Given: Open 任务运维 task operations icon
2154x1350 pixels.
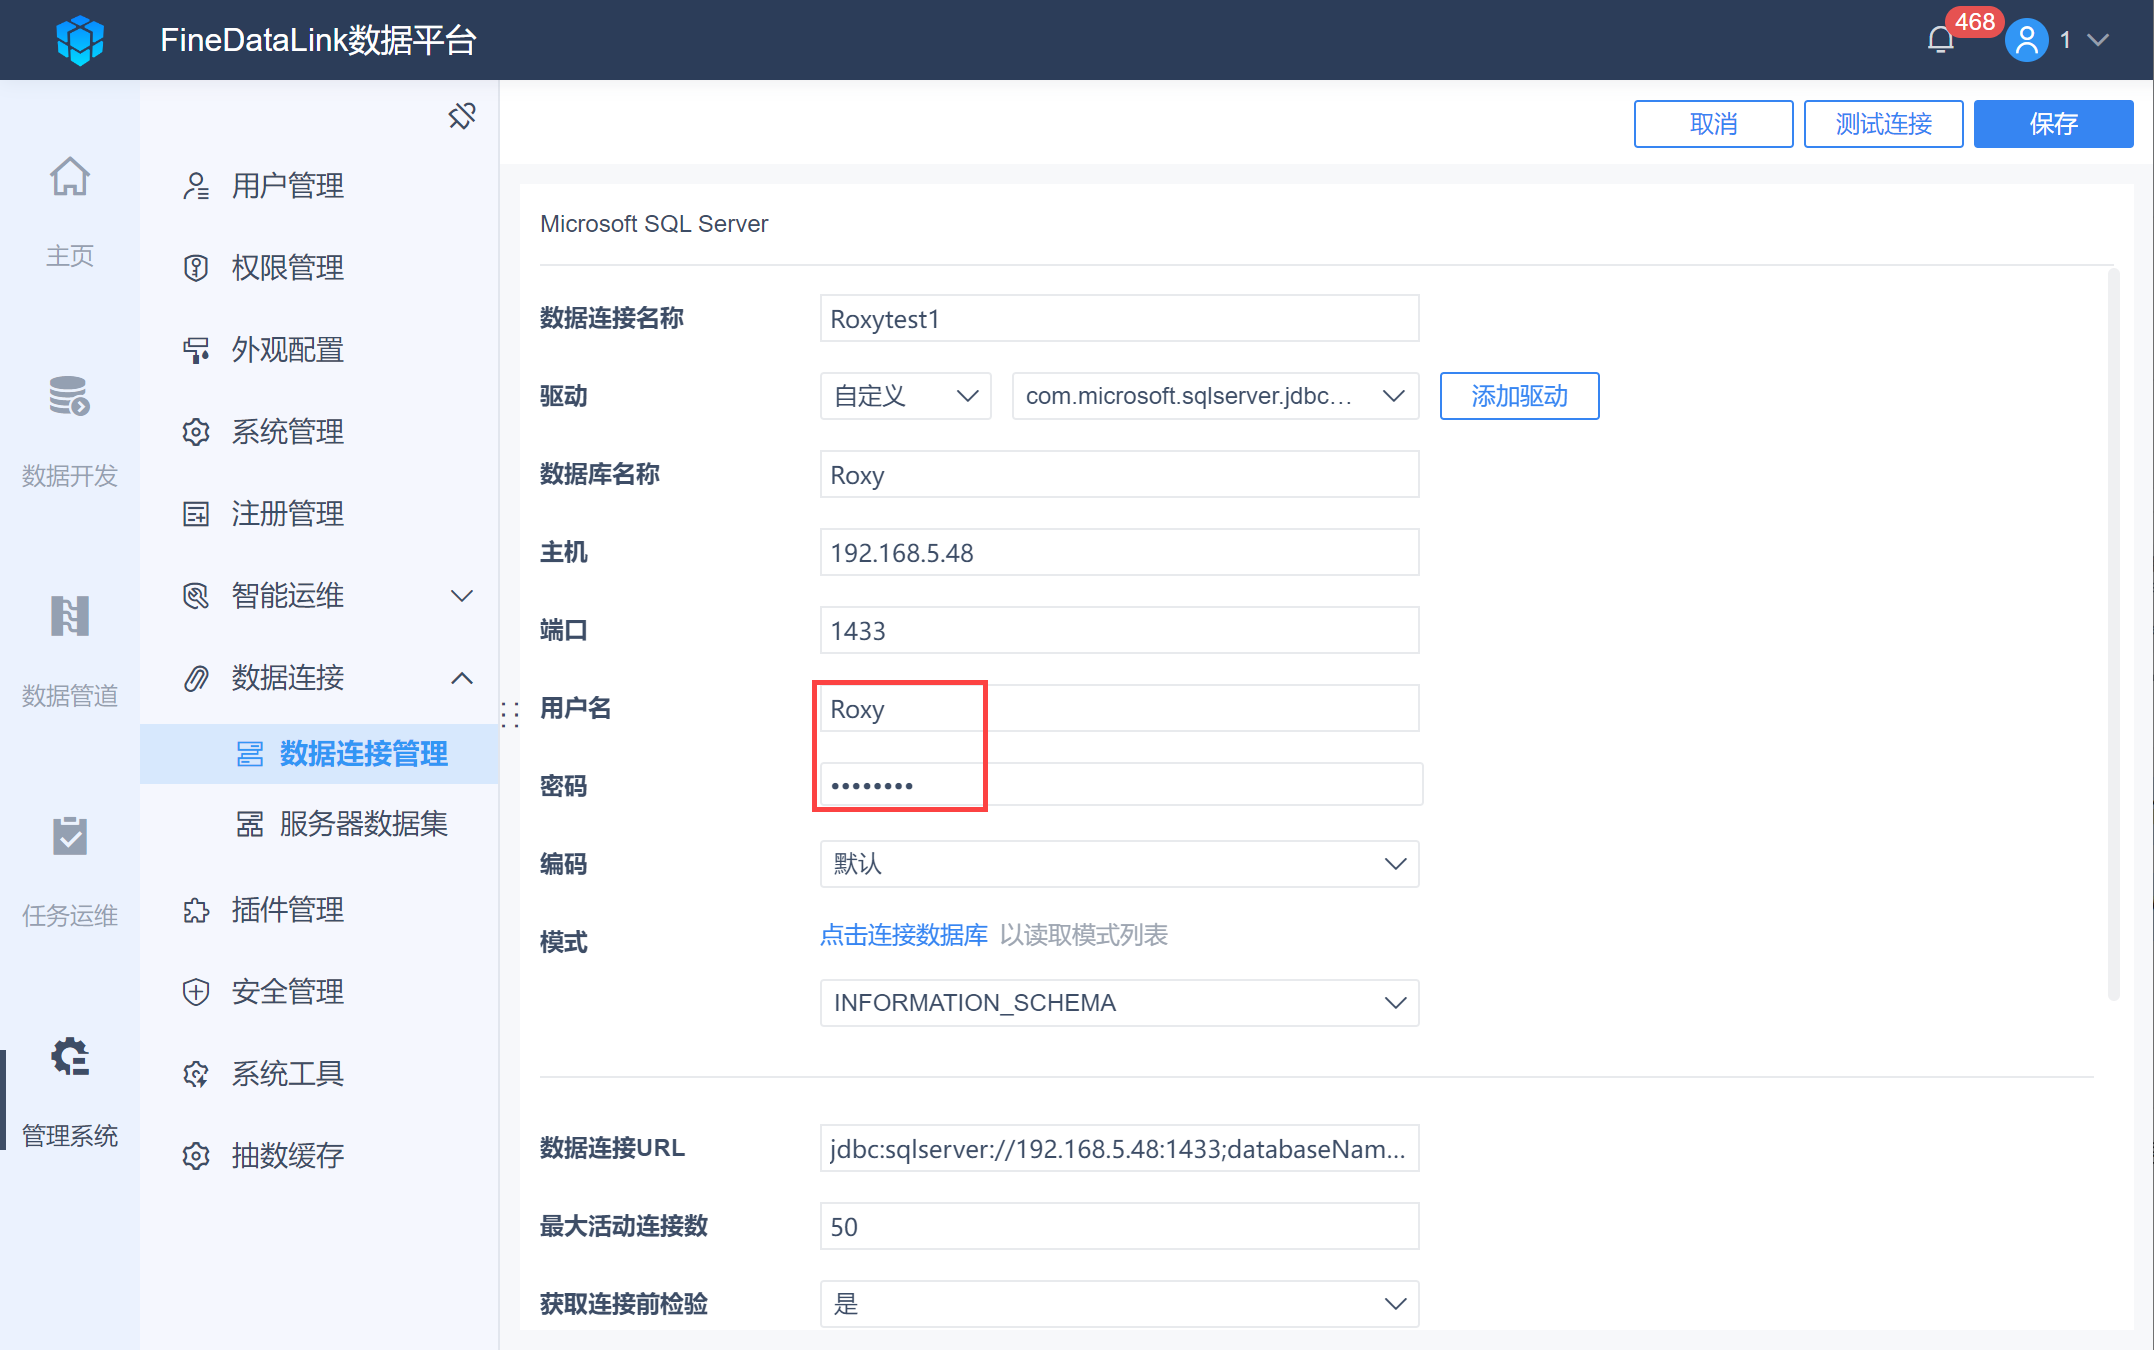Looking at the screenshot, I should pyautogui.click(x=70, y=837).
